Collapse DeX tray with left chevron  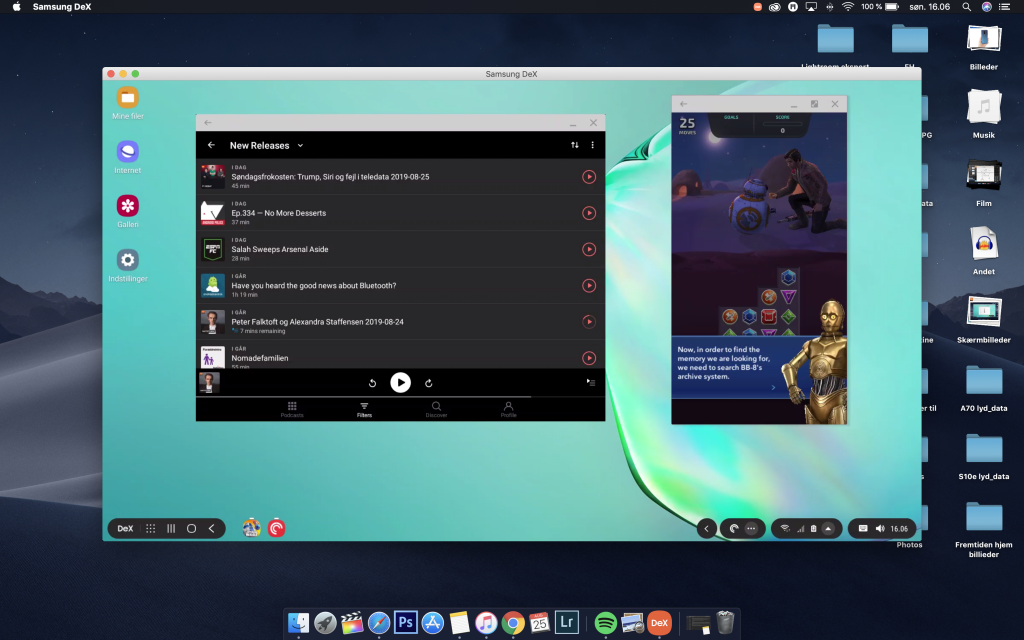click(706, 528)
